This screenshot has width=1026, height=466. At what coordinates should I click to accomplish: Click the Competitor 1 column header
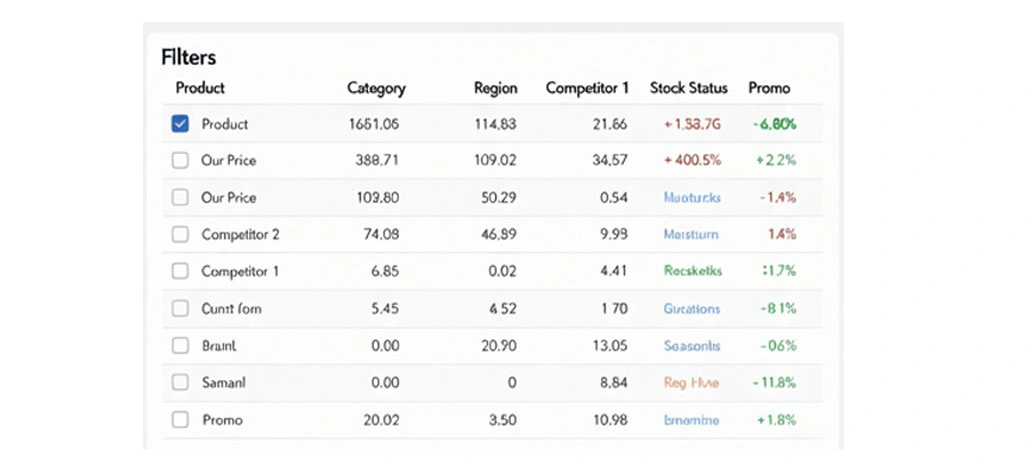pyautogui.click(x=587, y=88)
